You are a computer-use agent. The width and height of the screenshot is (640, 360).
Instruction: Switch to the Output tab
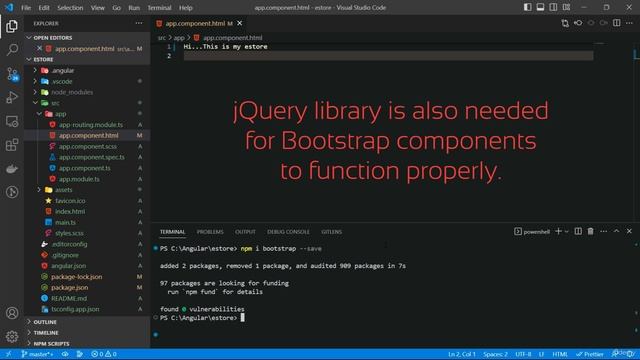pos(245,232)
